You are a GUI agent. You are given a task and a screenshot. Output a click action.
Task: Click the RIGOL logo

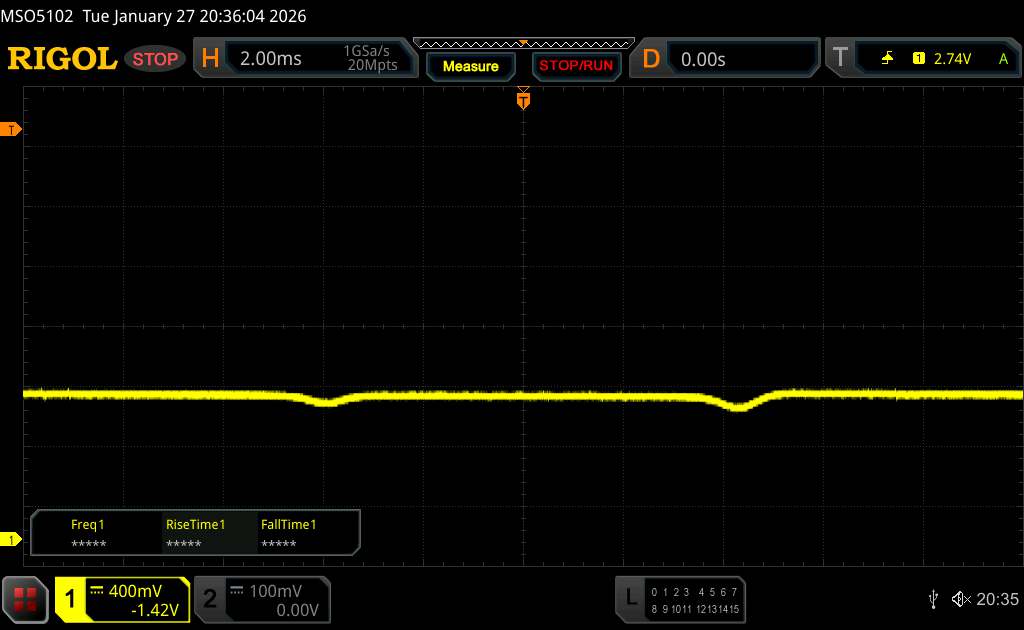click(62, 59)
